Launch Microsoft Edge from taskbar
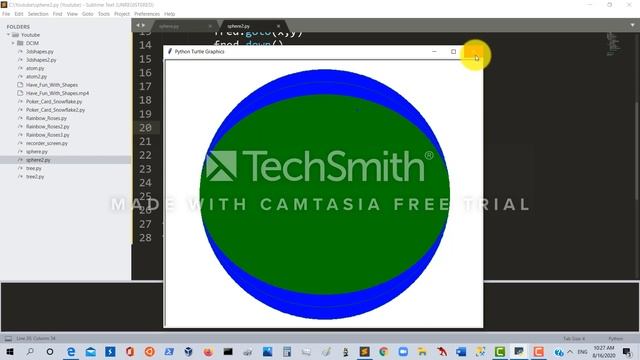640x360 pixels. click(x=71, y=351)
